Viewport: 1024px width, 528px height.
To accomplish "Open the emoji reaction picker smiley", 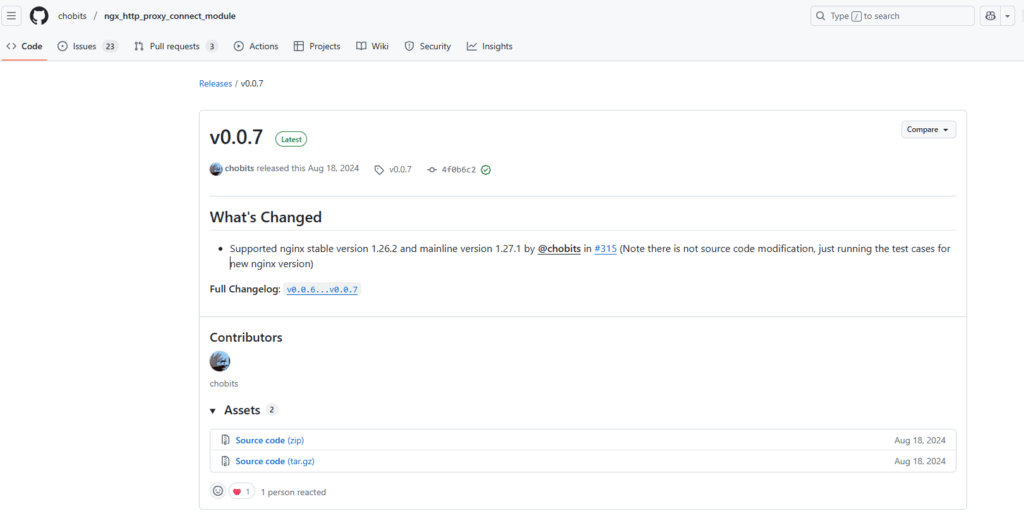I will tap(218, 491).
